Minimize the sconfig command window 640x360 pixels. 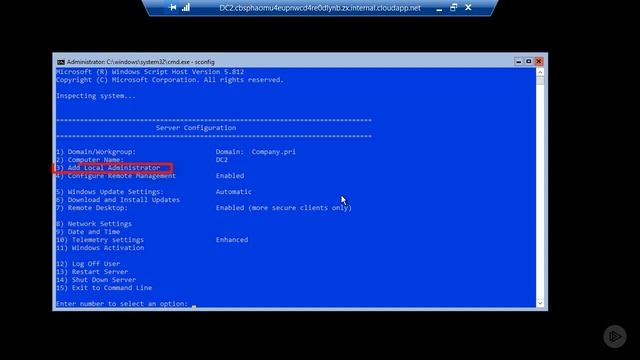pyautogui.click(x=518, y=62)
